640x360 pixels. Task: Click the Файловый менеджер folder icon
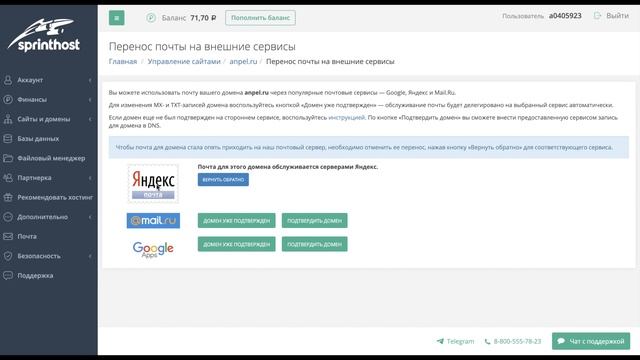tap(8, 158)
